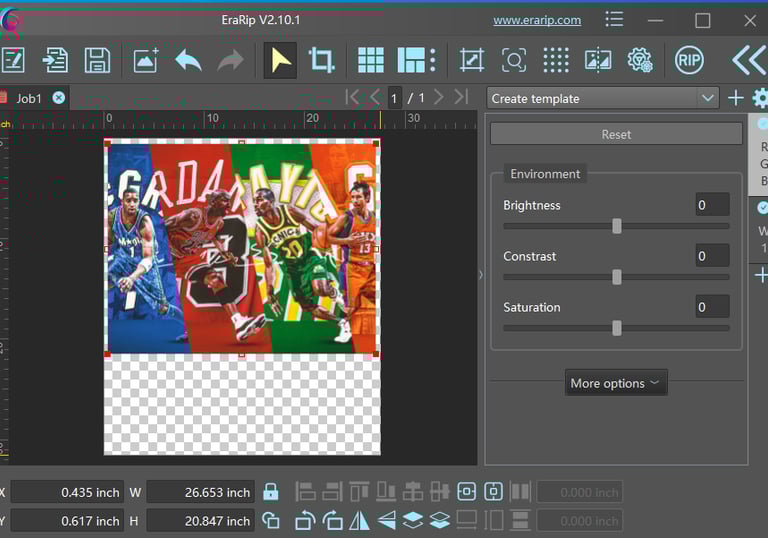The width and height of the screenshot is (768, 538).
Task: Open the www.erarip.com link
Action: point(537,20)
